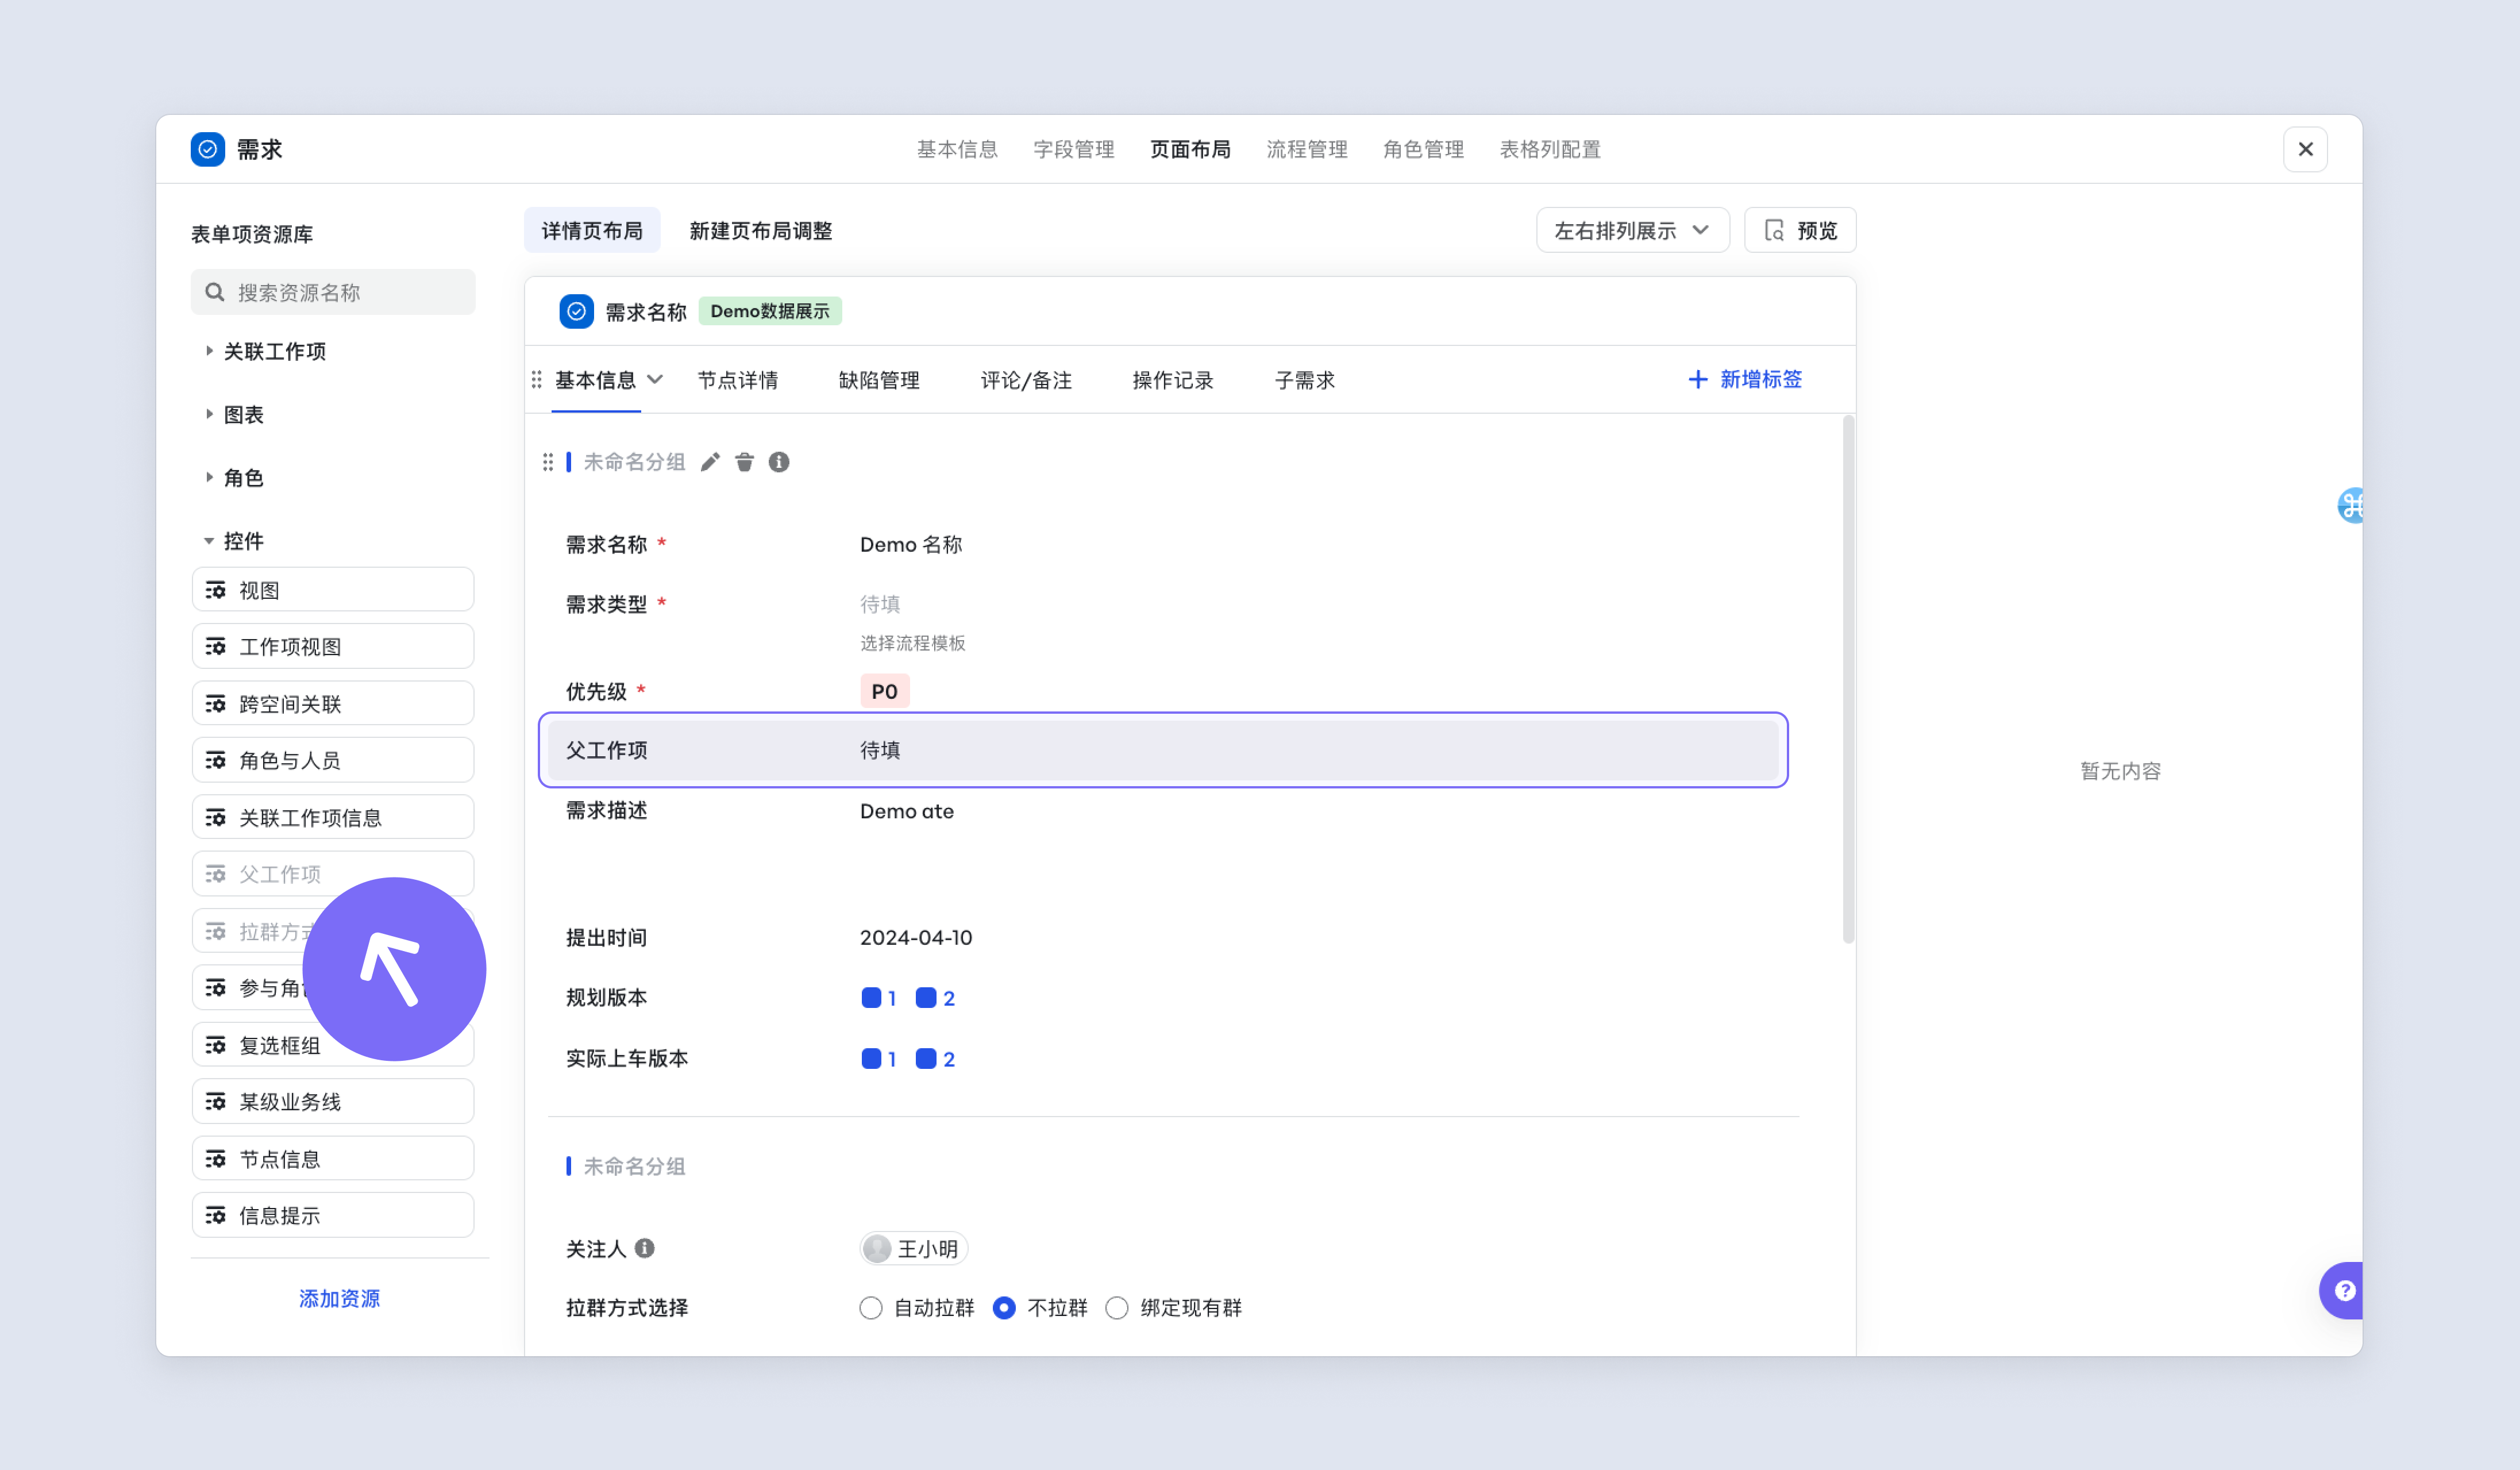Expand the 角色 tree section

tap(209, 477)
